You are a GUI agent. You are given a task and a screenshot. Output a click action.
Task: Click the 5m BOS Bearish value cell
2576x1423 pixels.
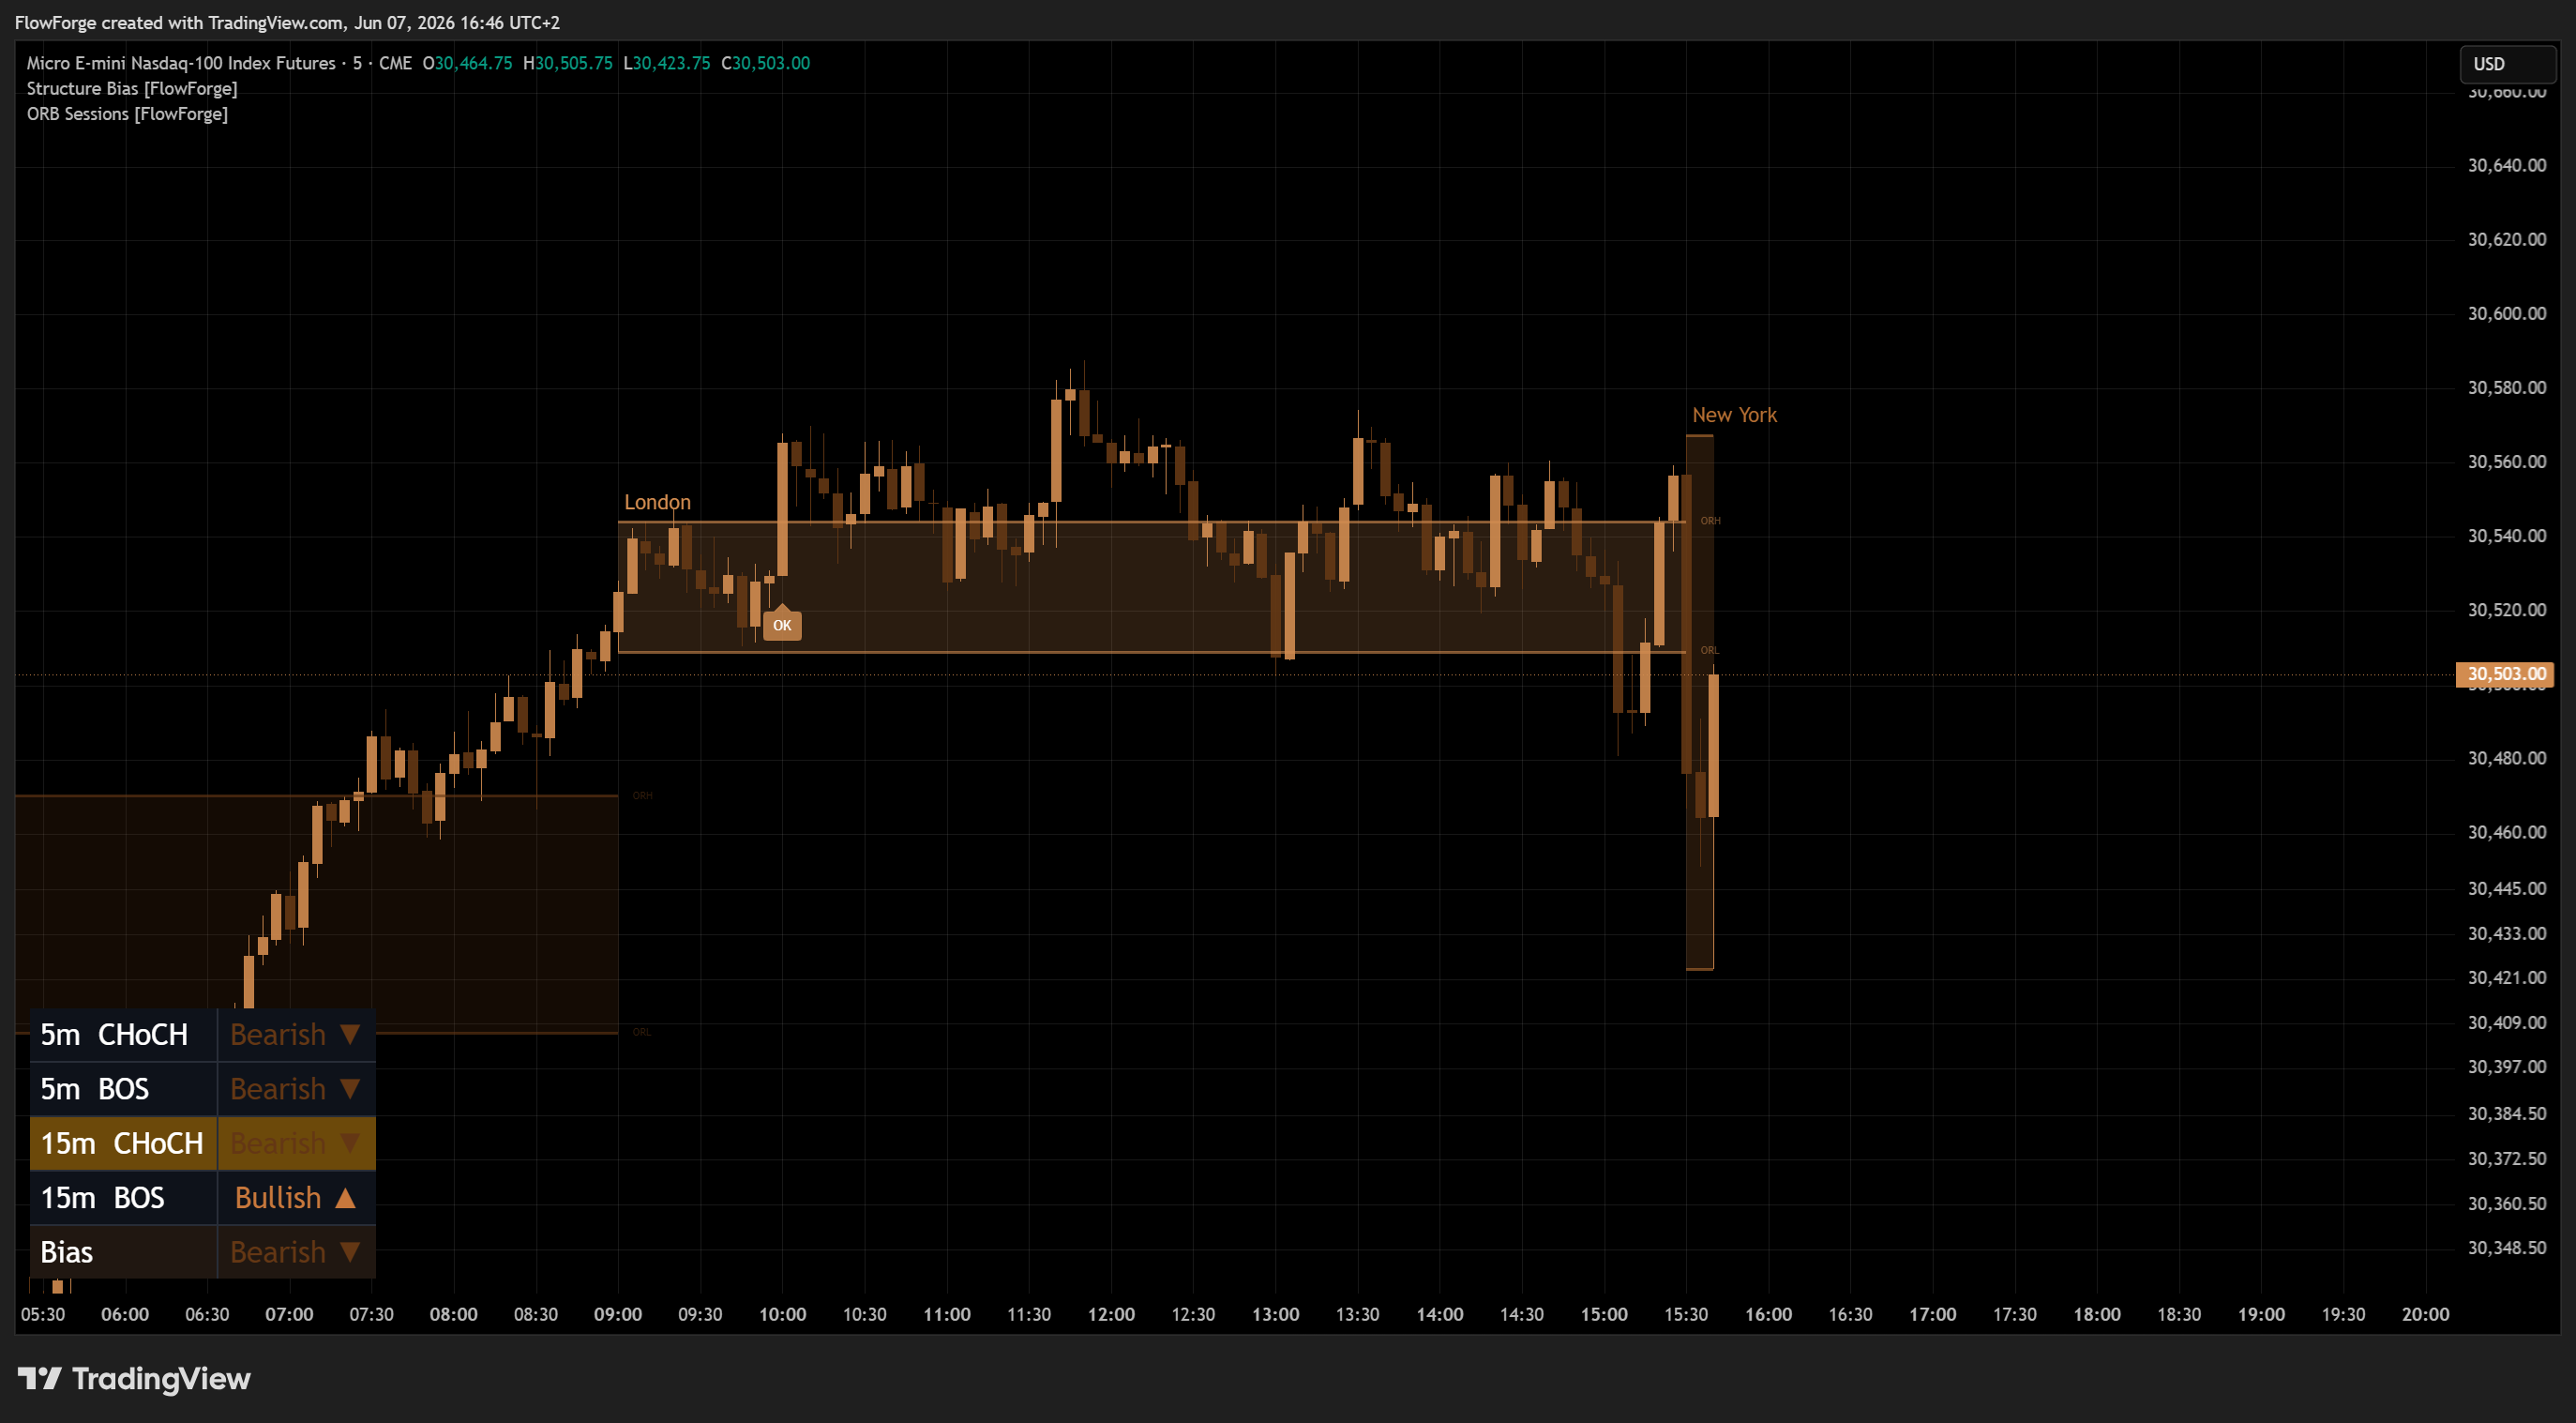tap(296, 1088)
